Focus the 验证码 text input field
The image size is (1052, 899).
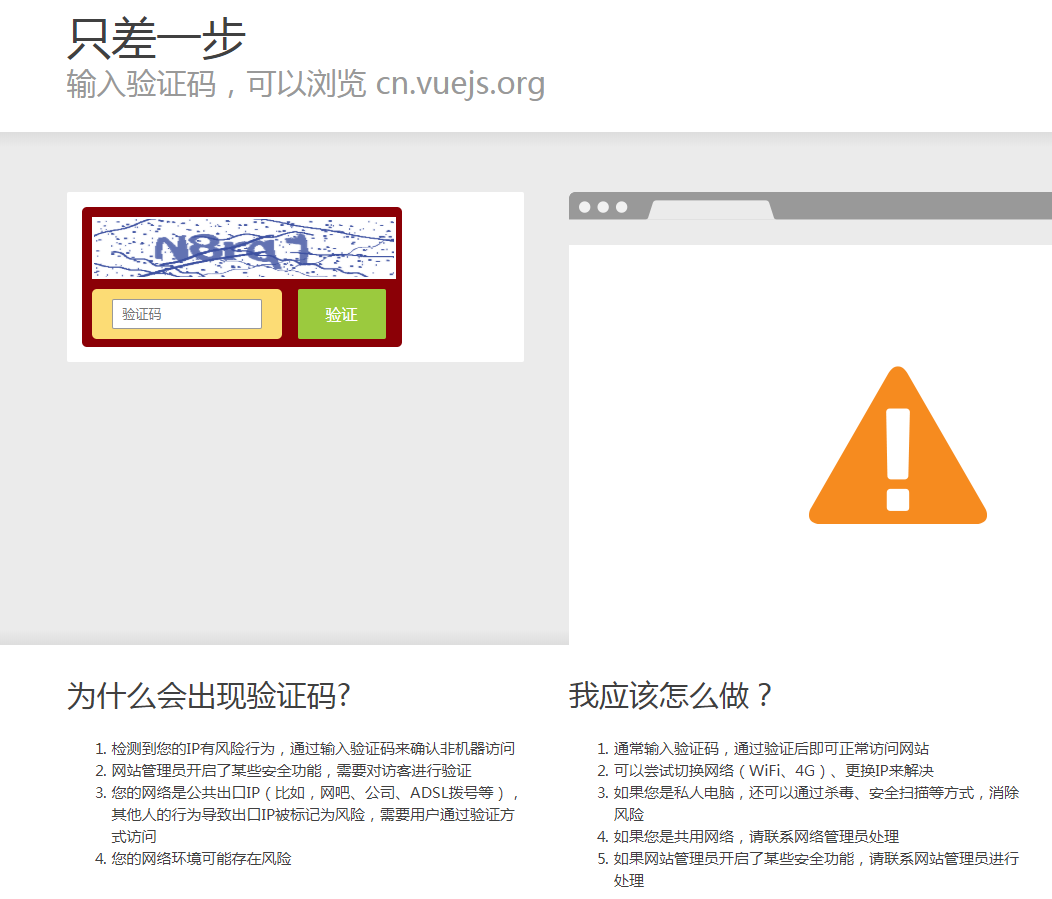pyautogui.click(x=187, y=314)
